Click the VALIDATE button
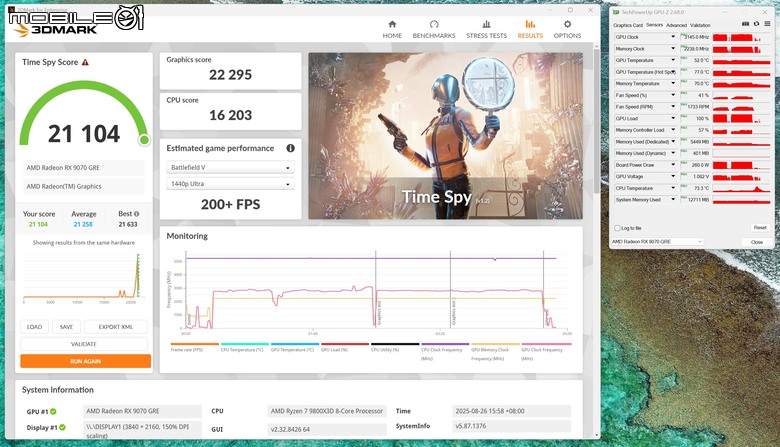The height and width of the screenshot is (447, 780). pyautogui.click(x=84, y=344)
